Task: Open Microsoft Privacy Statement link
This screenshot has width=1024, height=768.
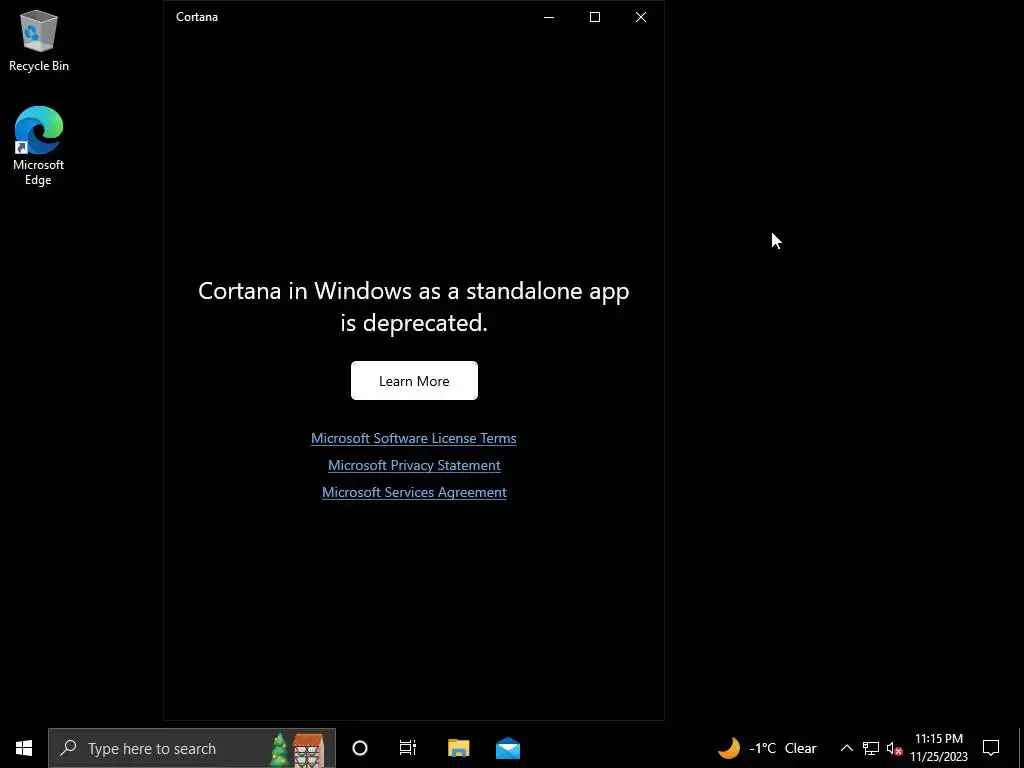Action: (414, 465)
